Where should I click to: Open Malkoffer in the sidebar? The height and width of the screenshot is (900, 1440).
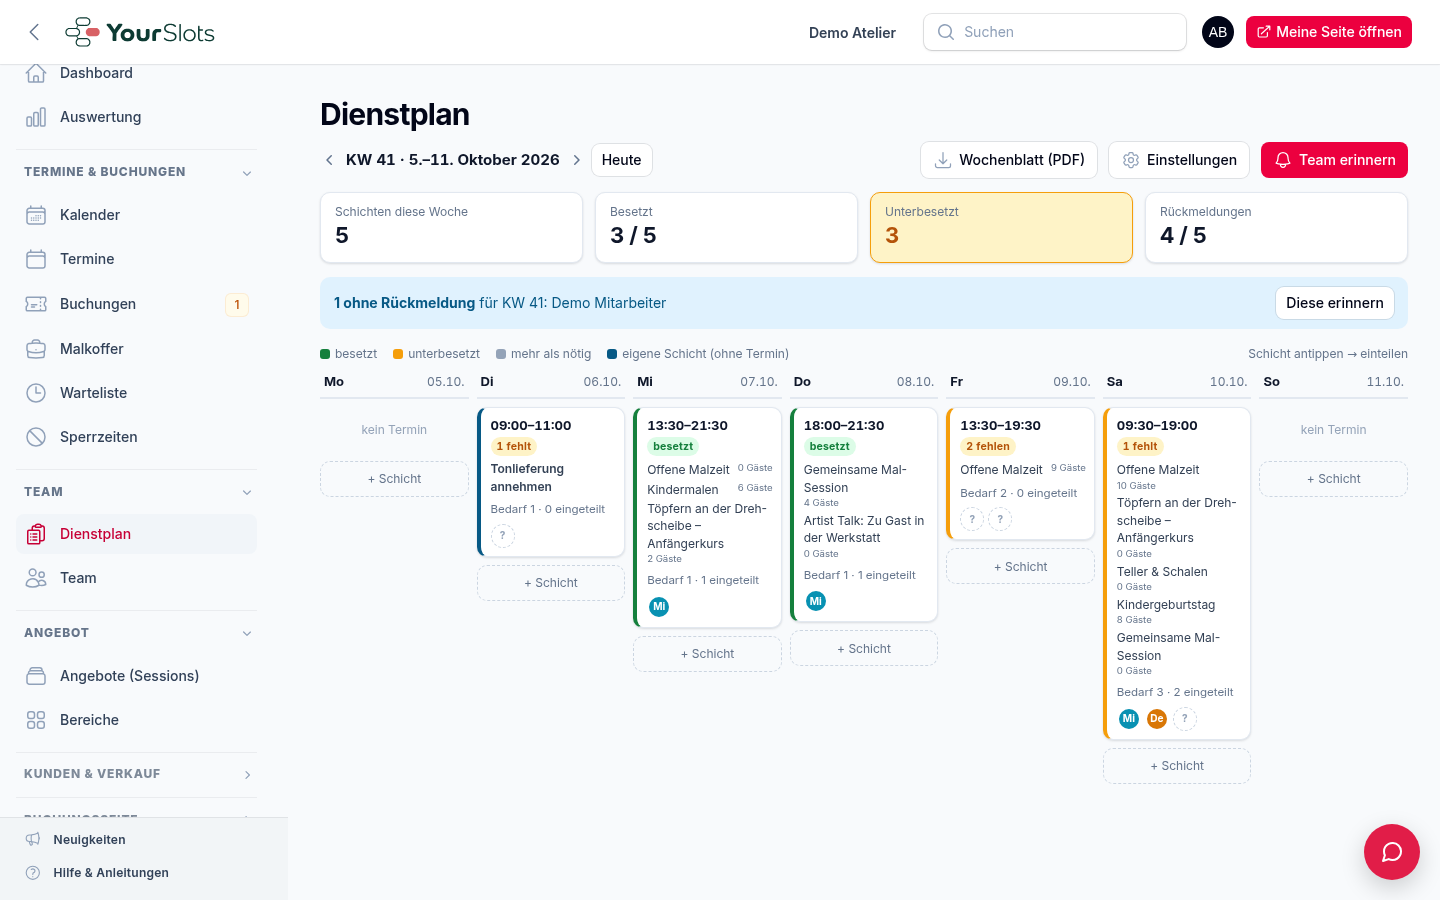click(136, 349)
